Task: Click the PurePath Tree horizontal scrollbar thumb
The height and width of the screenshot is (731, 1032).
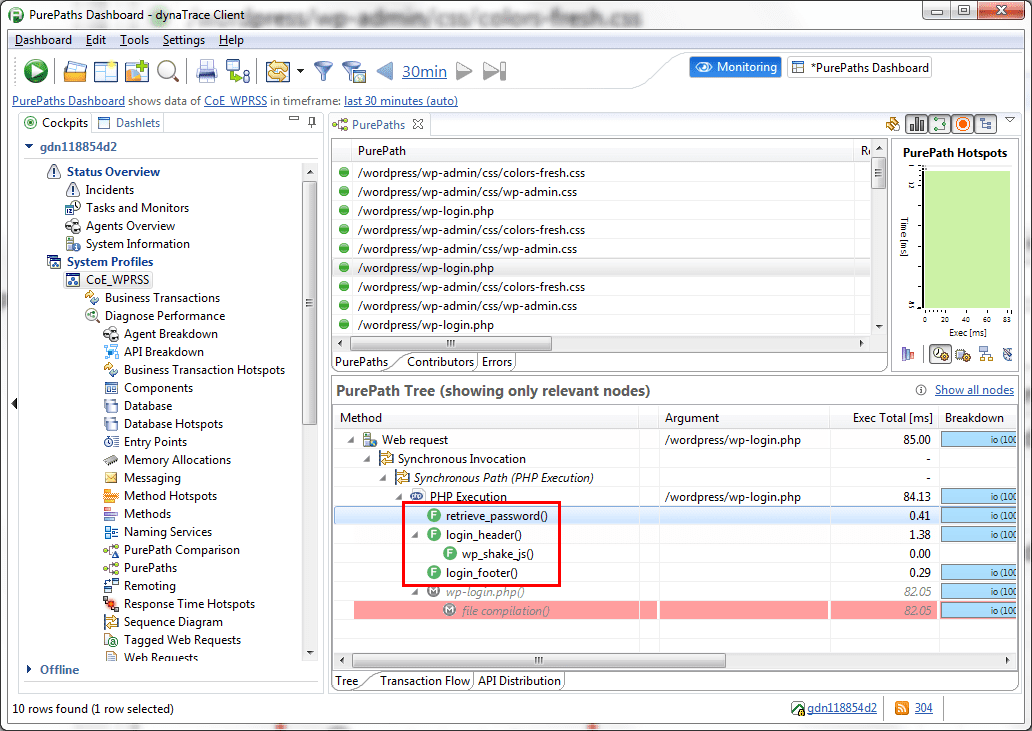Action: (538, 660)
